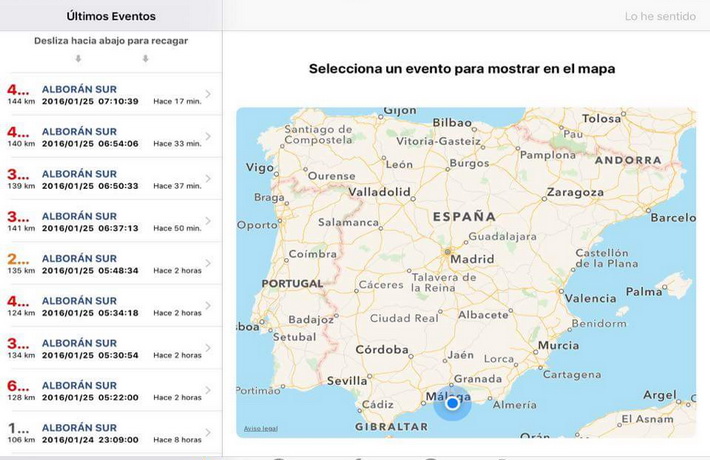Click "Desliza hacia abajo para recargar" text
Viewport: 710px width, 460px height.
point(111,41)
